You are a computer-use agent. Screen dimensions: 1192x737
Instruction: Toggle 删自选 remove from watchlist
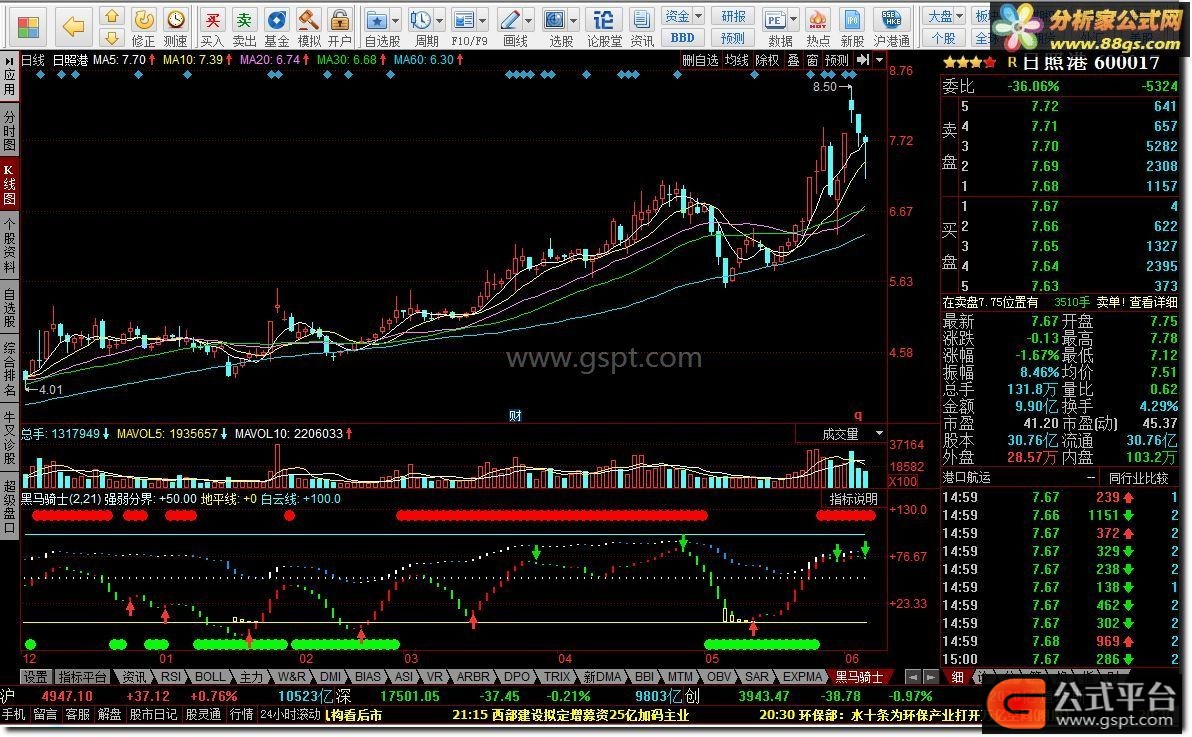(x=700, y=60)
